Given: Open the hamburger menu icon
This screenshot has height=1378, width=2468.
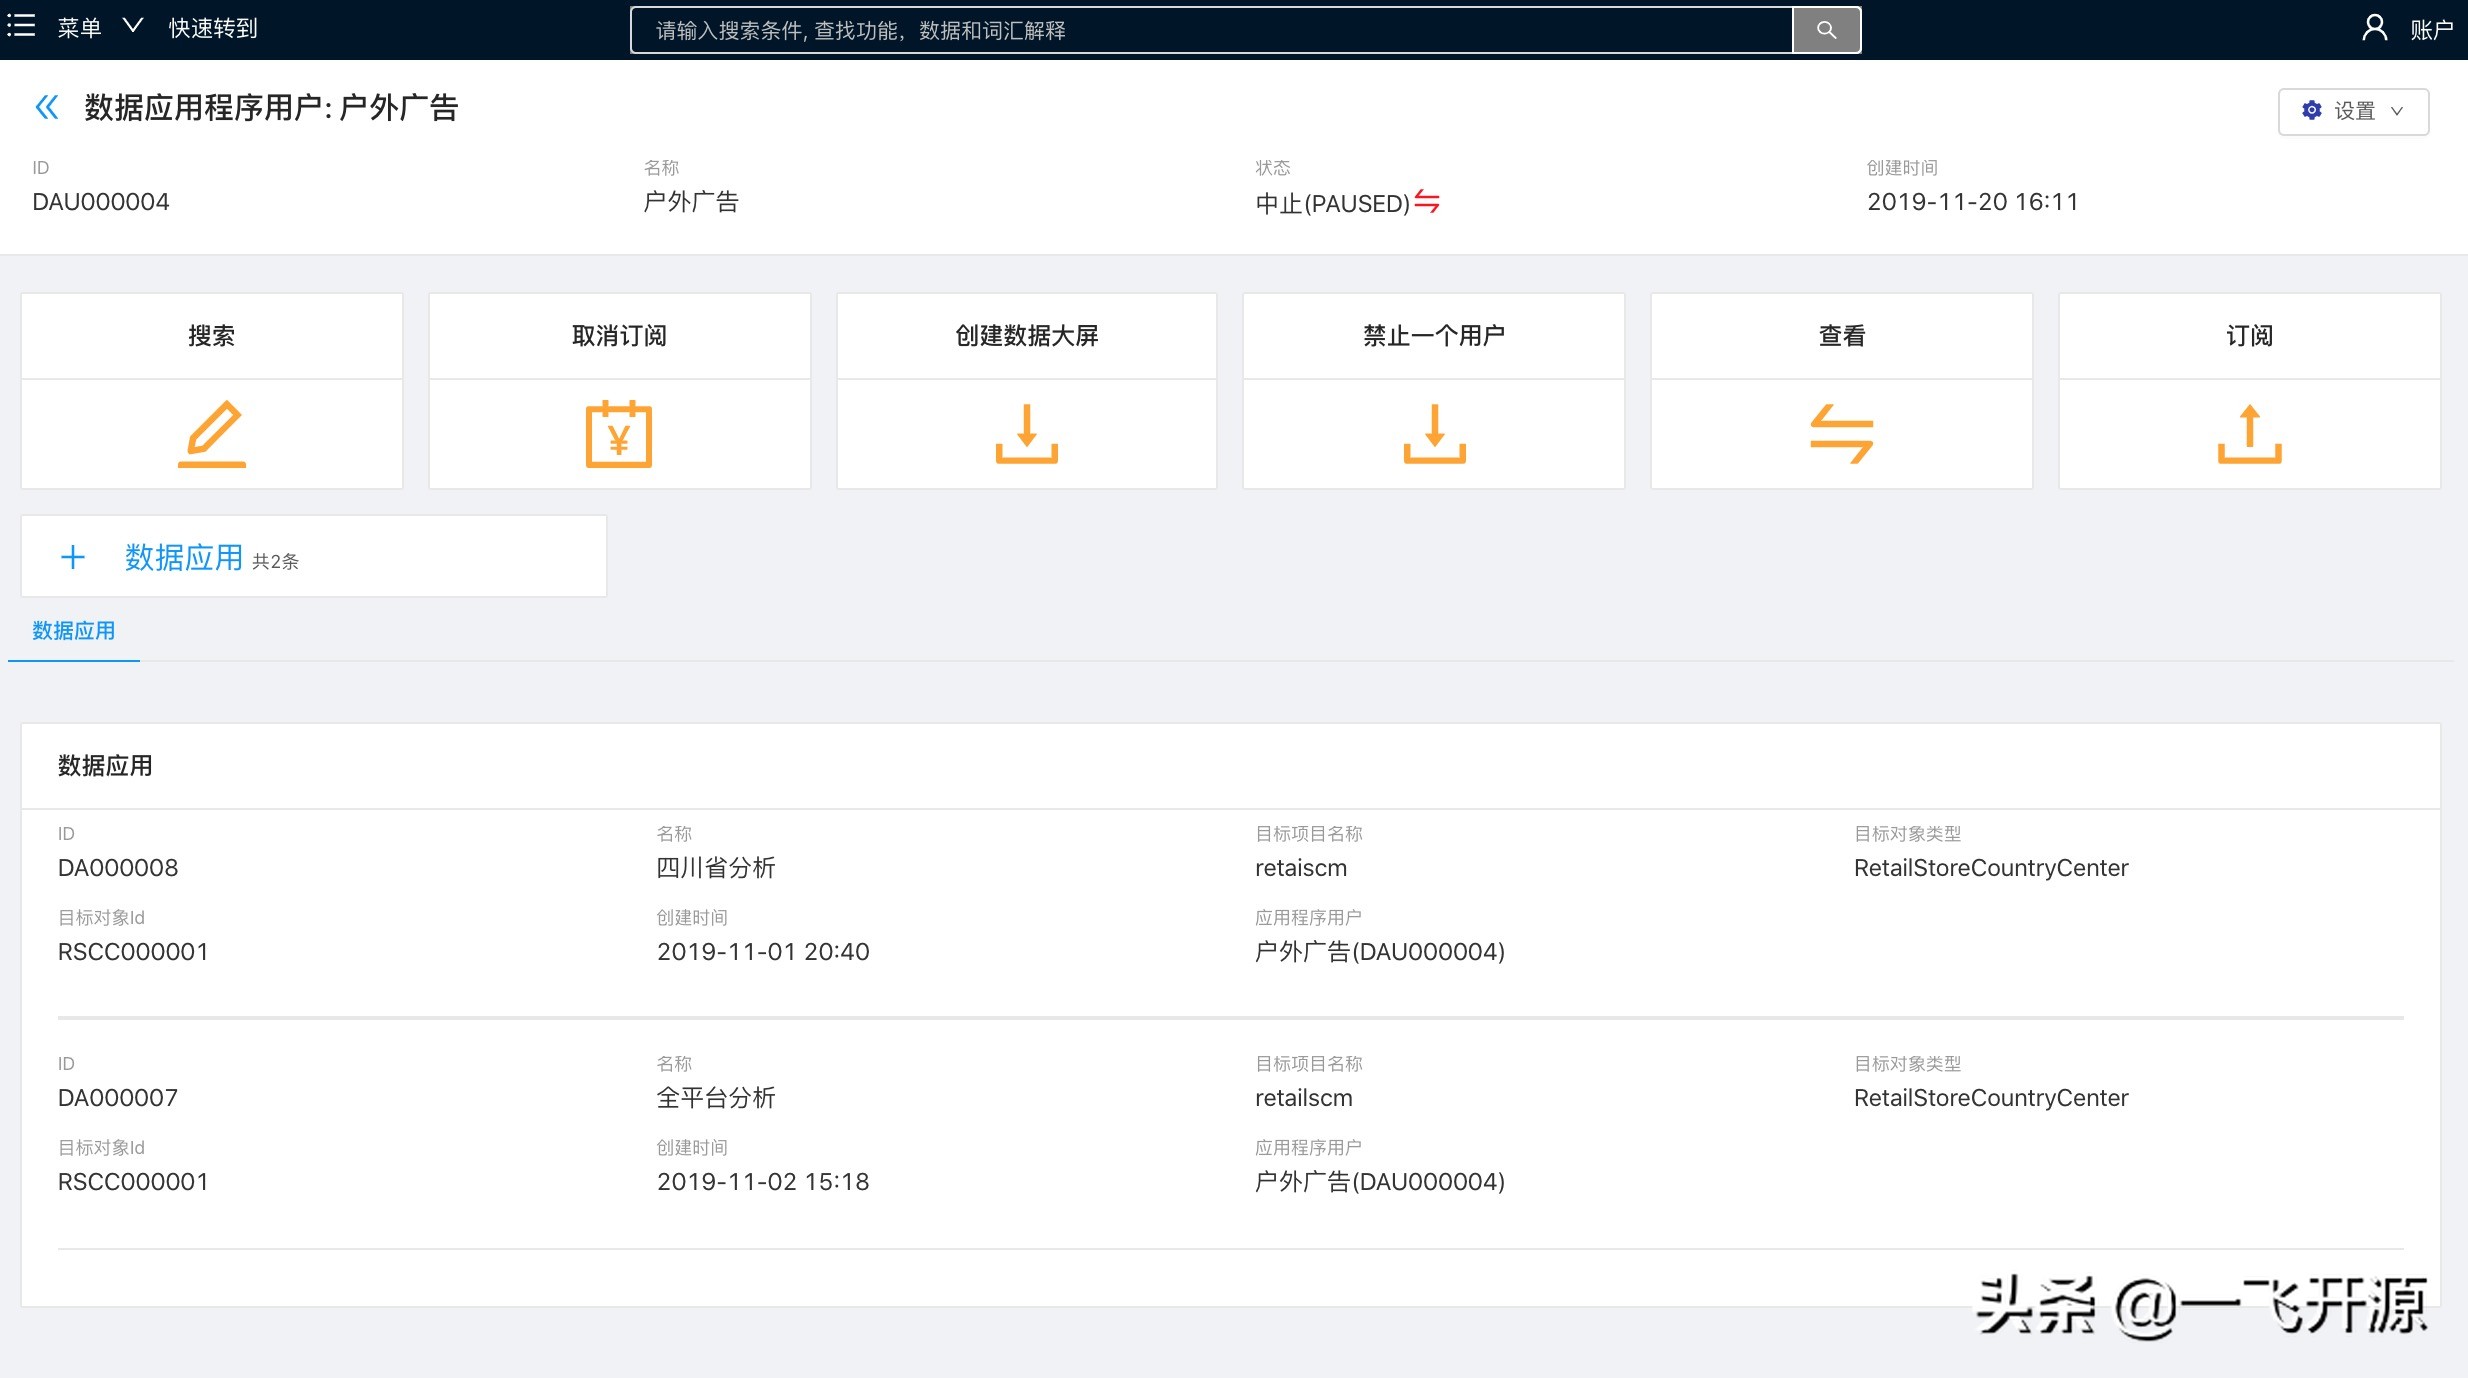Looking at the screenshot, I should point(21,25).
